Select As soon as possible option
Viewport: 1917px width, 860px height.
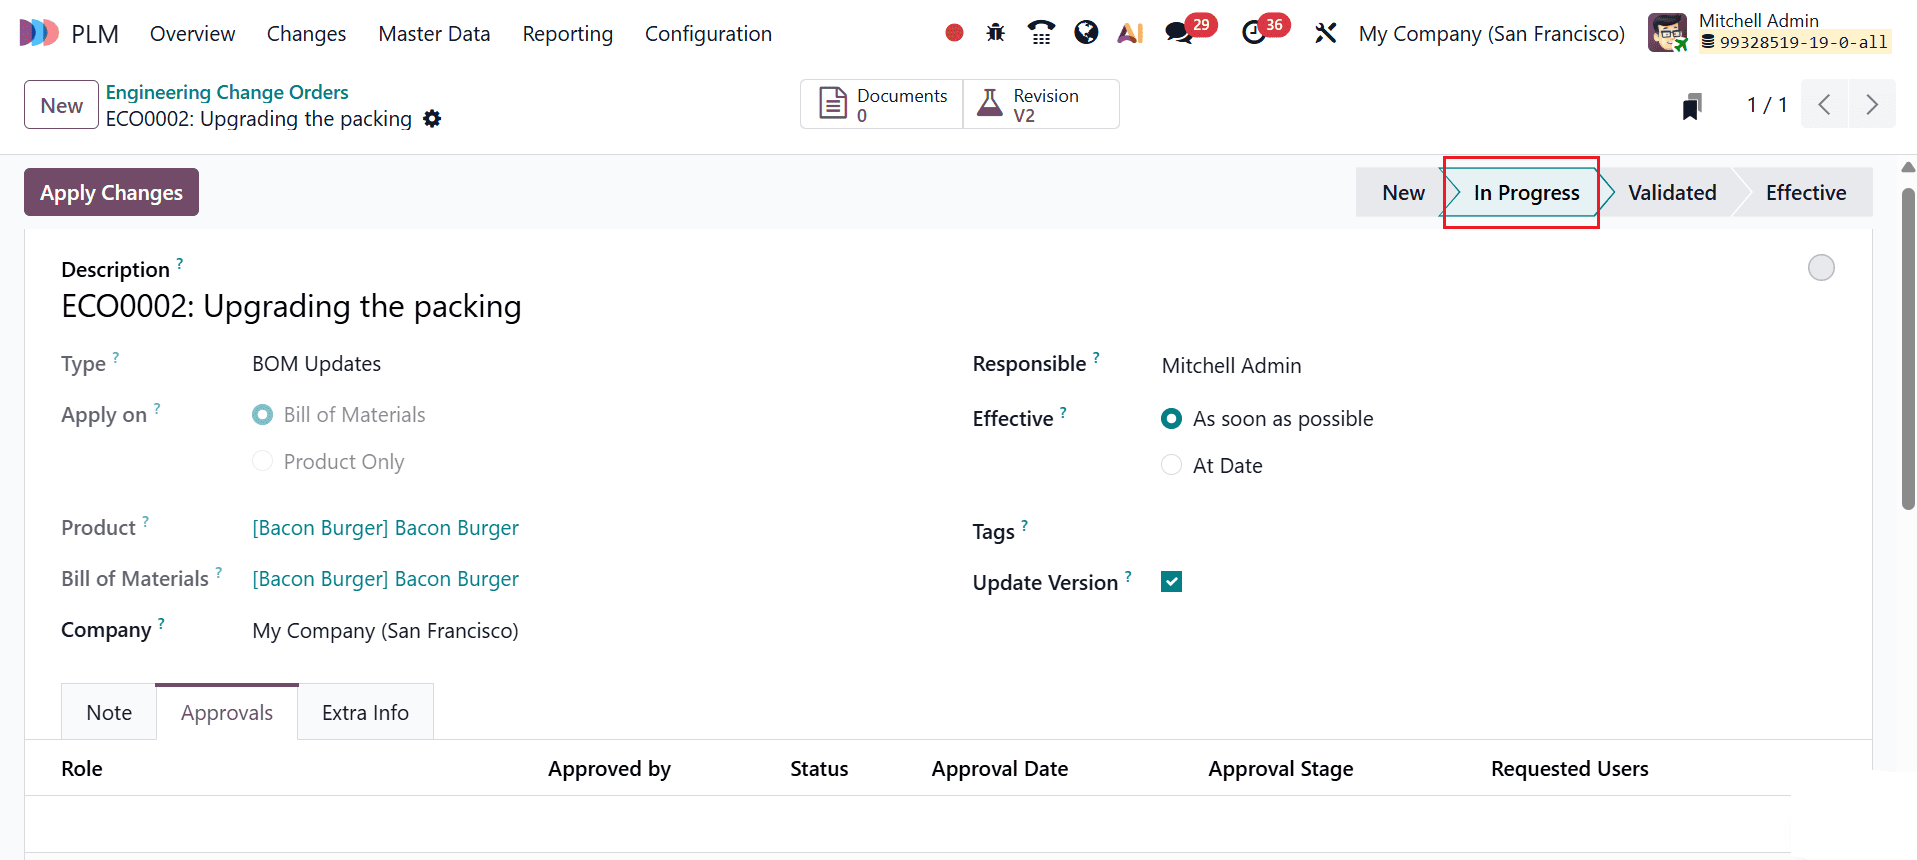[1171, 418]
